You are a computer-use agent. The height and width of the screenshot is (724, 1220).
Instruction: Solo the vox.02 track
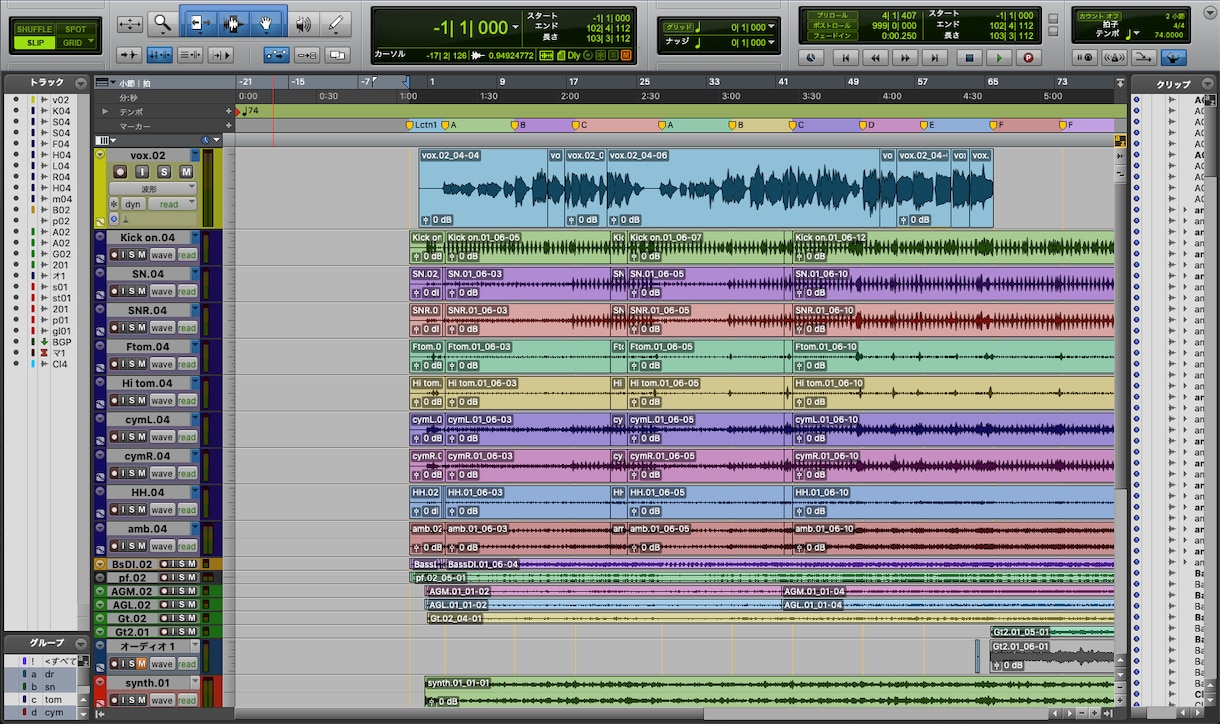pos(164,172)
